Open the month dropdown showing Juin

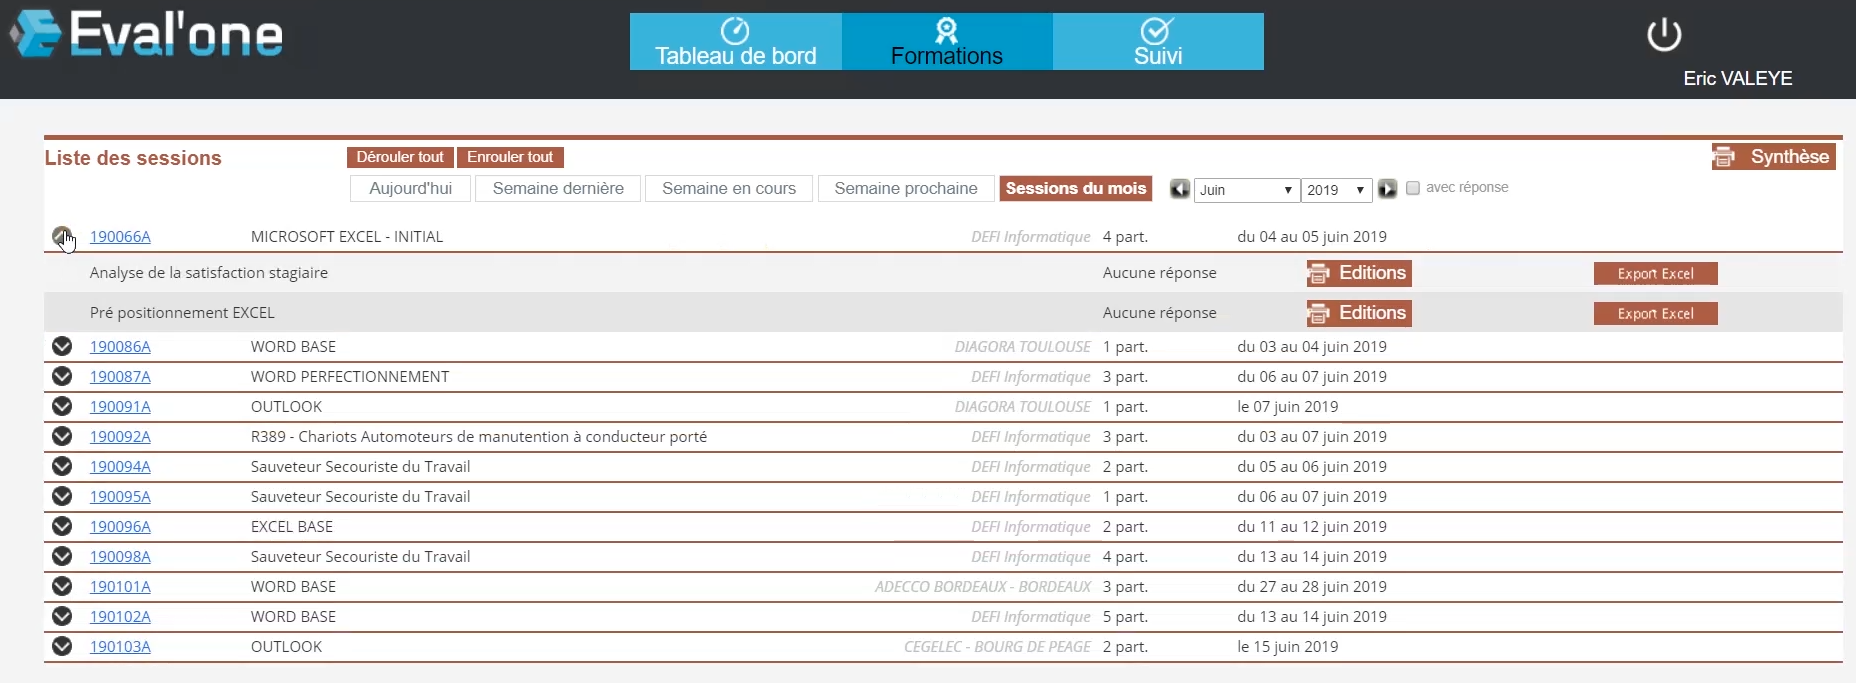1246,190
